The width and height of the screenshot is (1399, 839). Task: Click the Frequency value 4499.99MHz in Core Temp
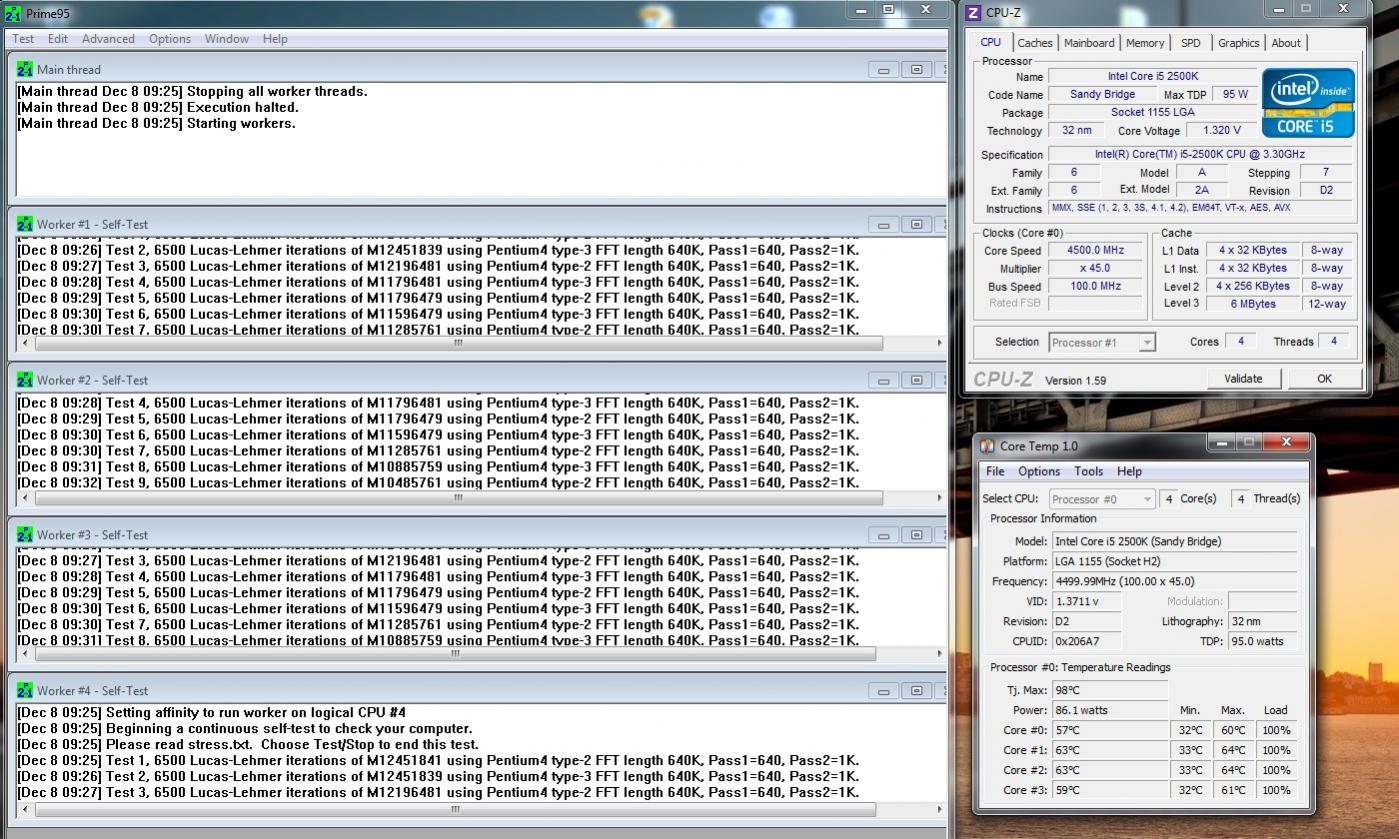pyautogui.click(x=1174, y=581)
